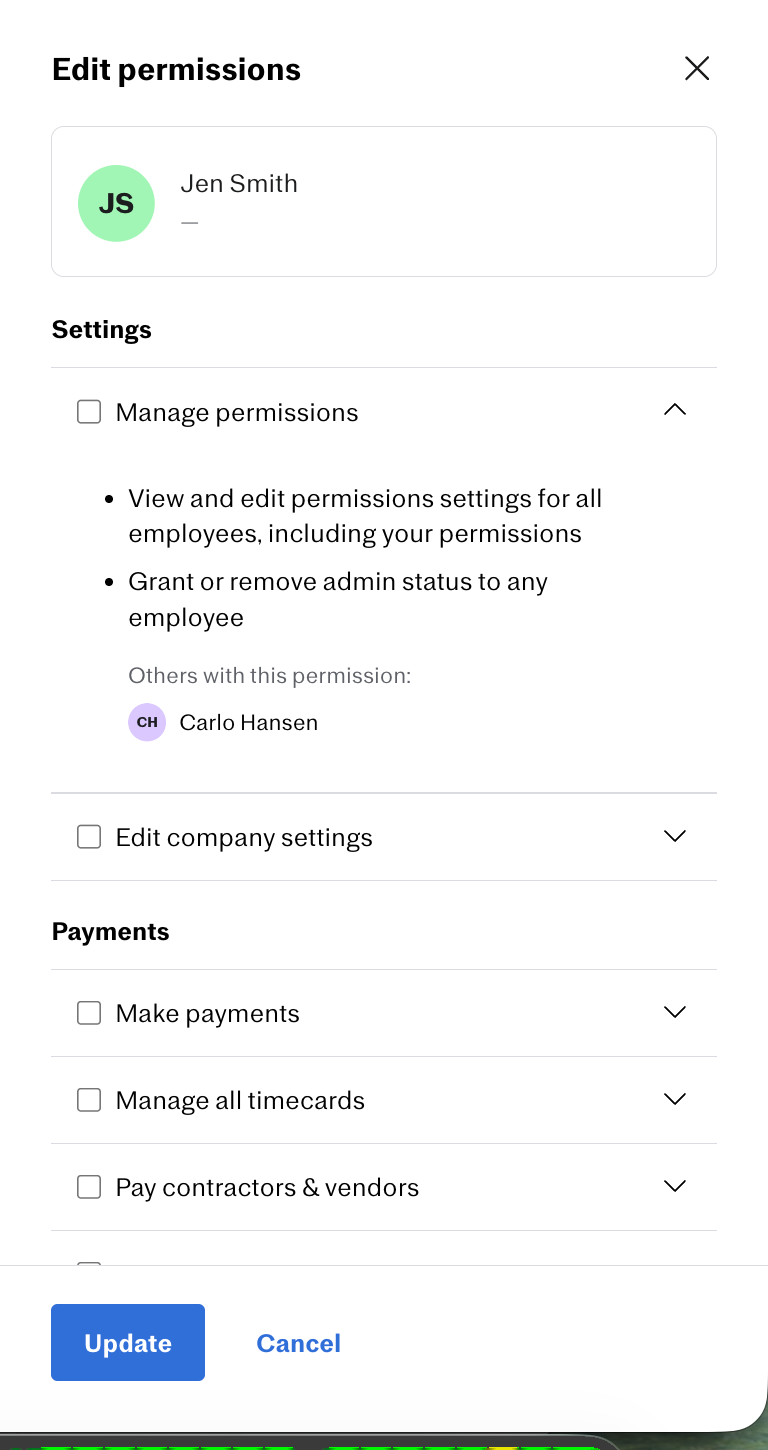
Task: Open Pay contractors & vendors chevron
Action: click(675, 1186)
